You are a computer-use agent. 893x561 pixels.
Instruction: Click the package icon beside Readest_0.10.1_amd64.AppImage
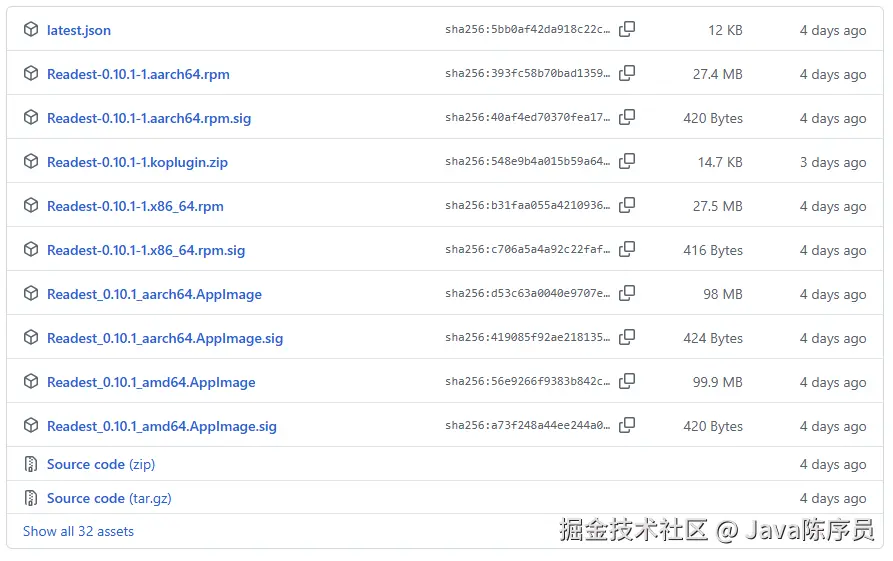click(31, 381)
